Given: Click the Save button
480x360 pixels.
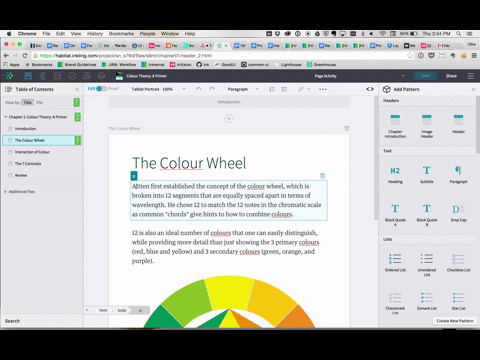Looking at the screenshot, I should click(425, 76).
